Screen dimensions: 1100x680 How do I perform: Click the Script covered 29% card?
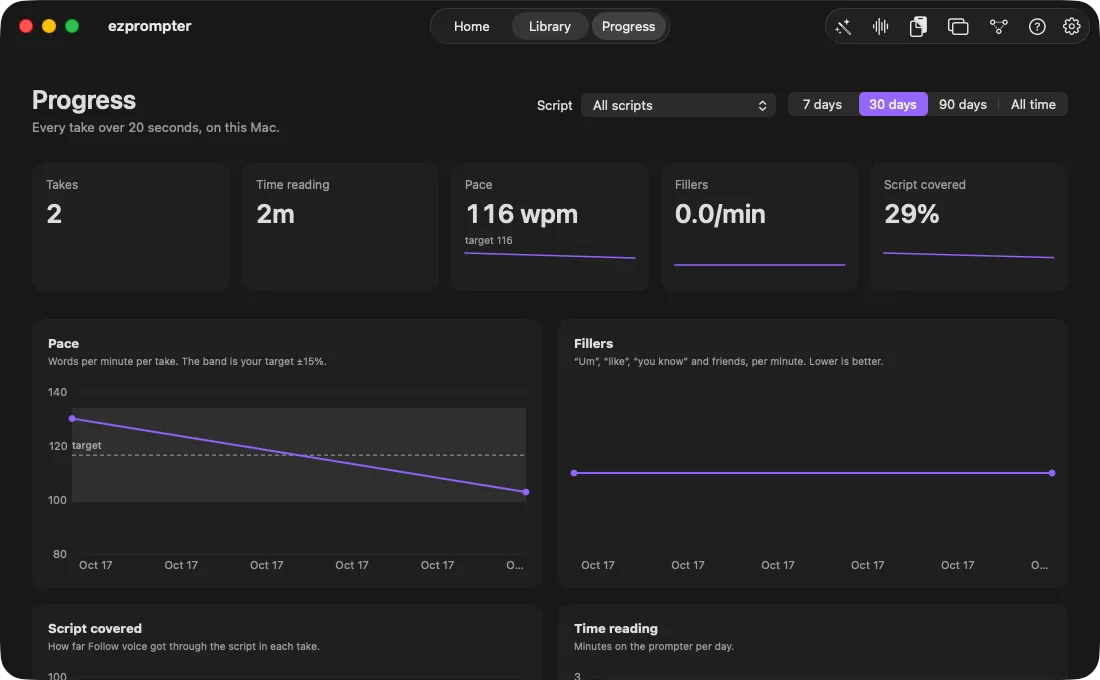coord(969,227)
